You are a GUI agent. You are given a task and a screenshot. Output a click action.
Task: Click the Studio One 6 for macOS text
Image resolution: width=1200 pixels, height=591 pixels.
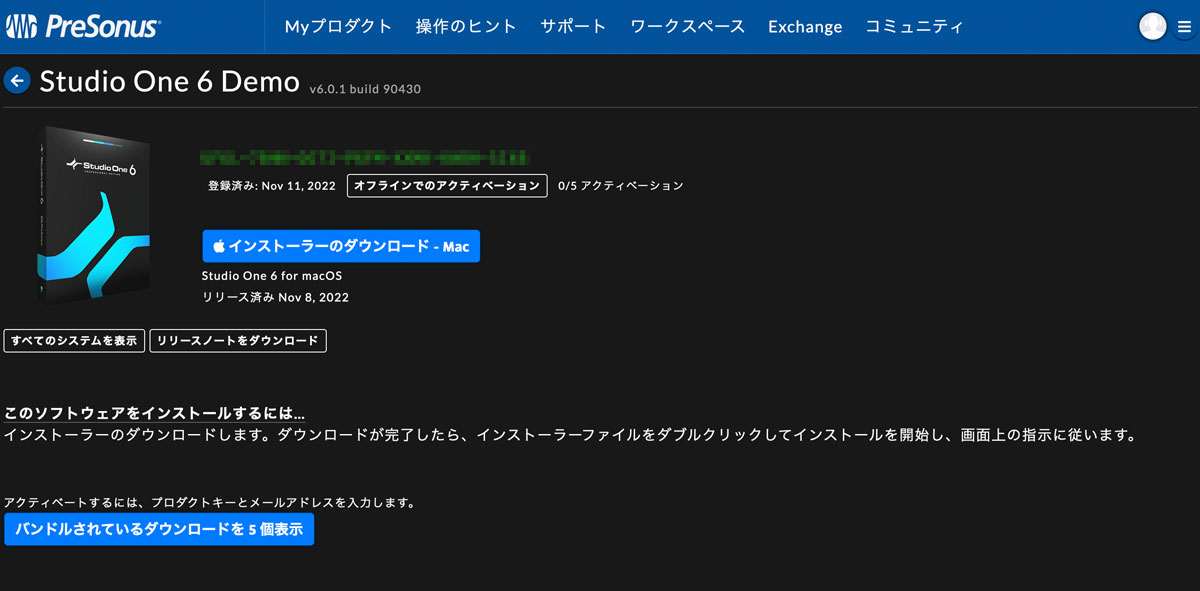pyautogui.click(x=272, y=276)
